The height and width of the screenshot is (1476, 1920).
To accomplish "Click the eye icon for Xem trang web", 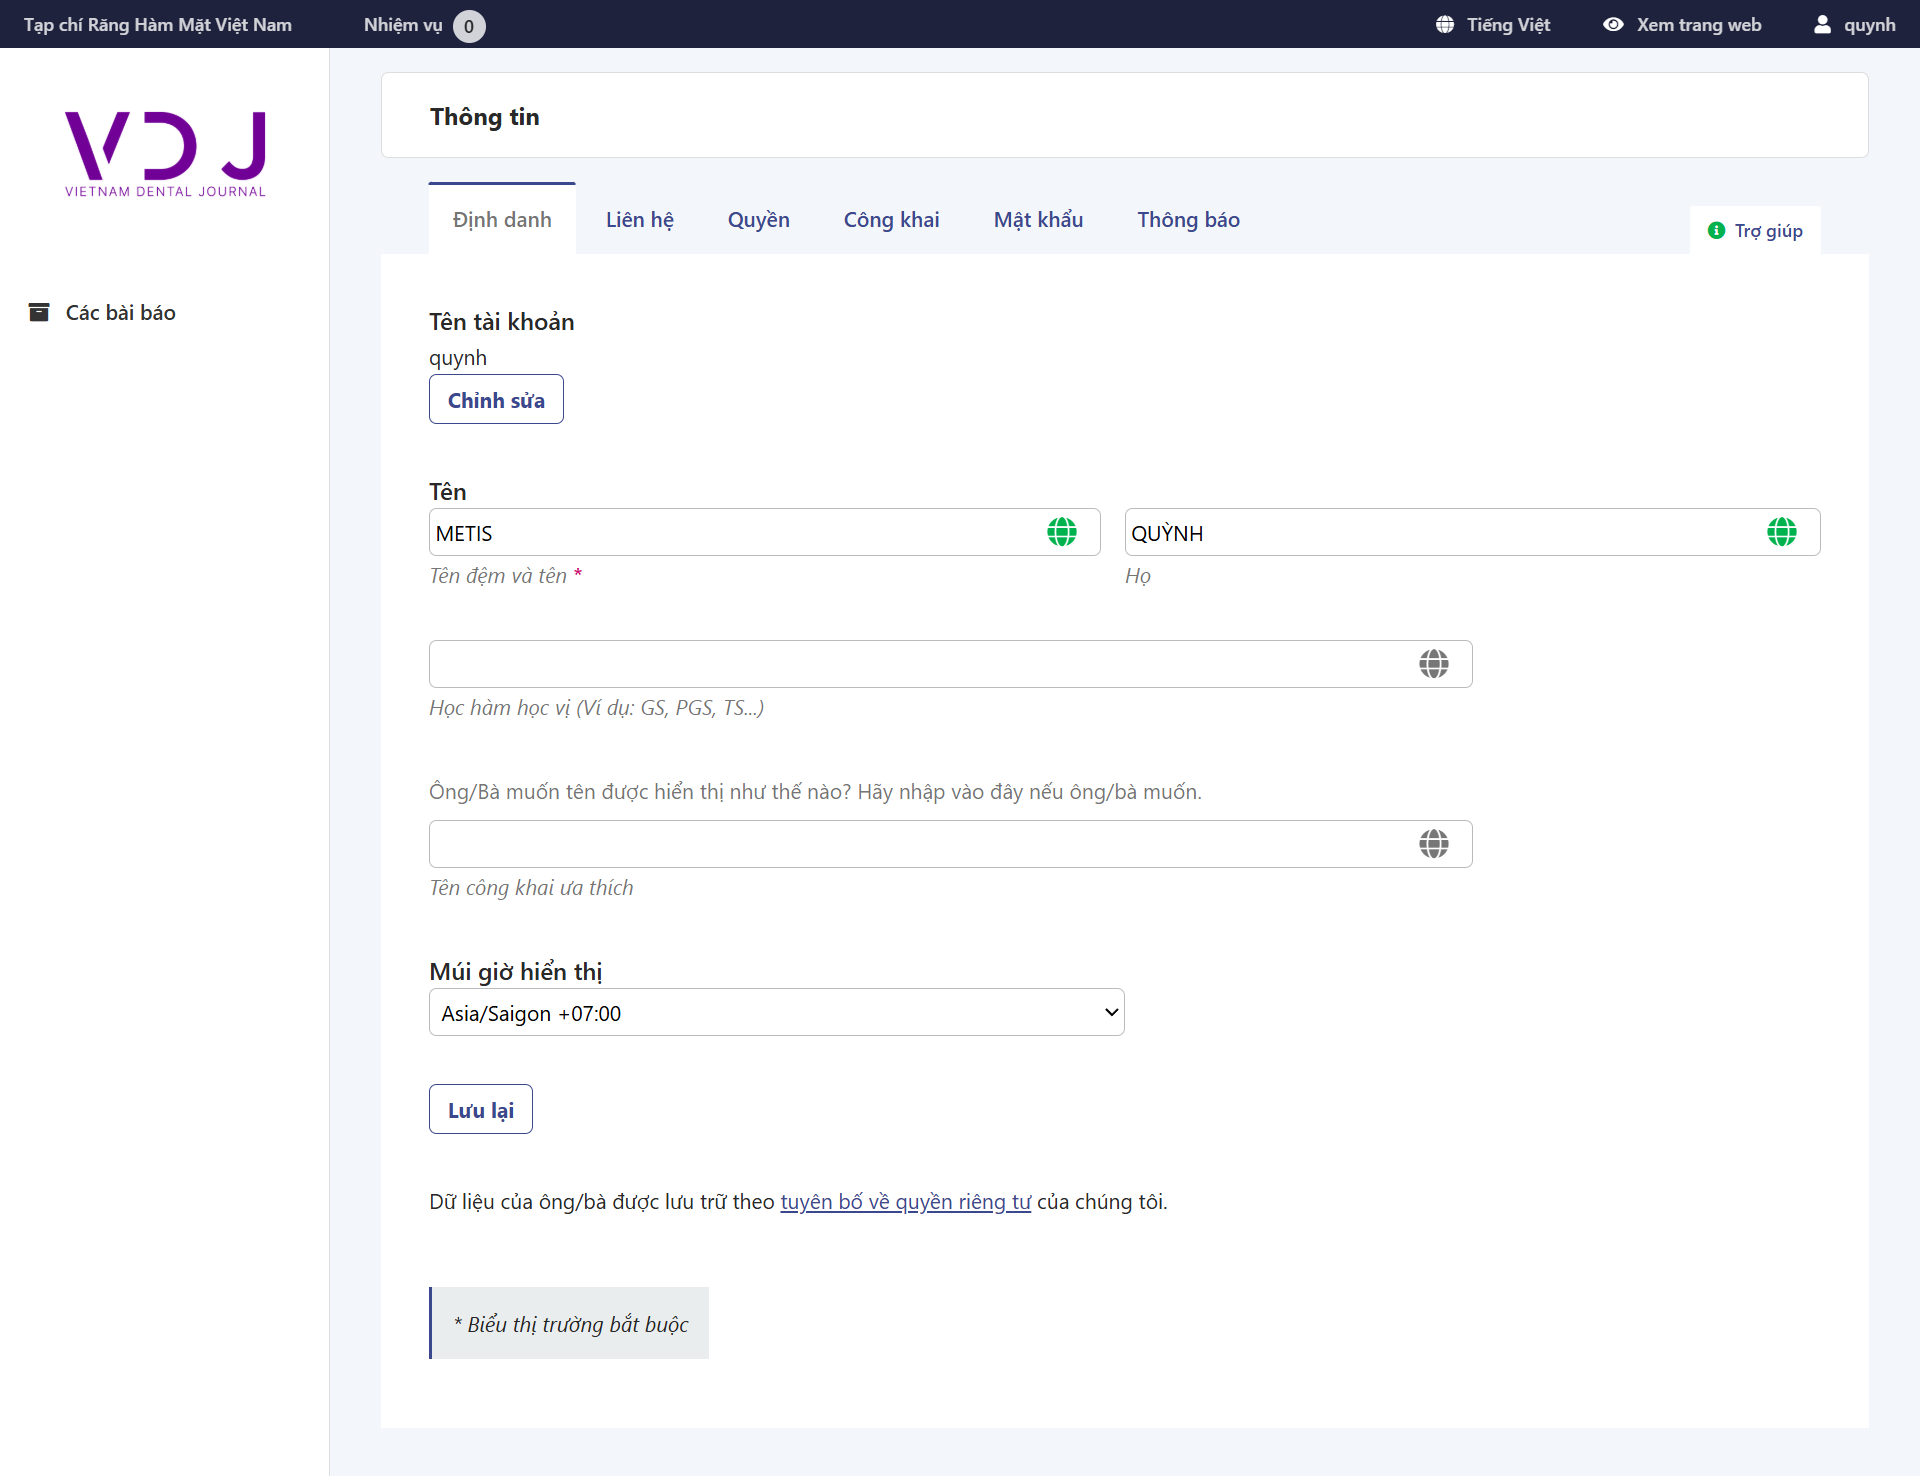I will coord(1613,24).
